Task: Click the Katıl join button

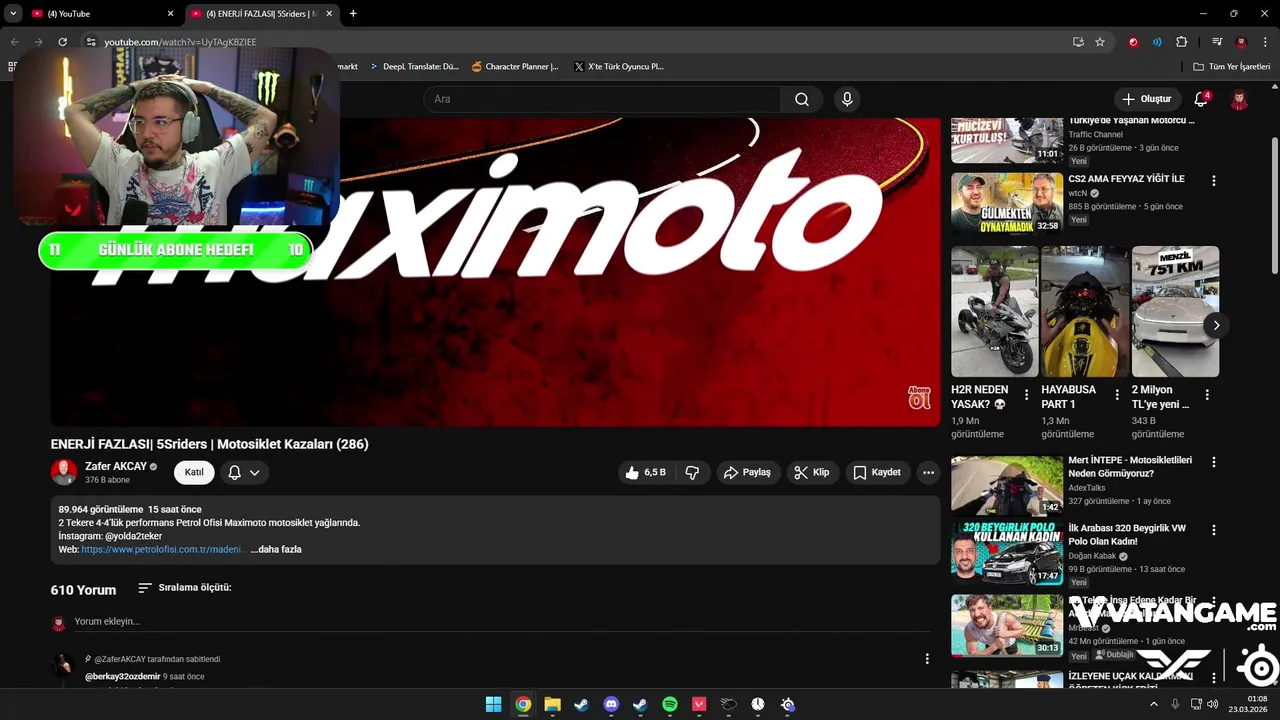Action: tap(194, 473)
